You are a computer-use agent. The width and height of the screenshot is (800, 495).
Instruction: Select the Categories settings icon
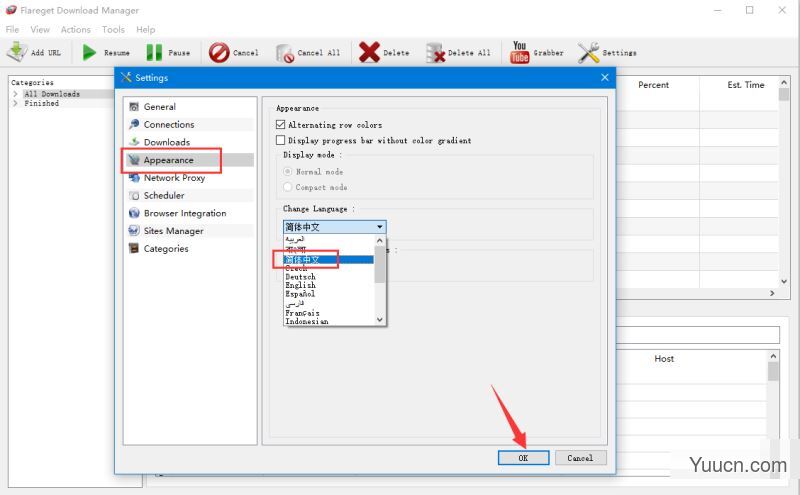point(134,249)
